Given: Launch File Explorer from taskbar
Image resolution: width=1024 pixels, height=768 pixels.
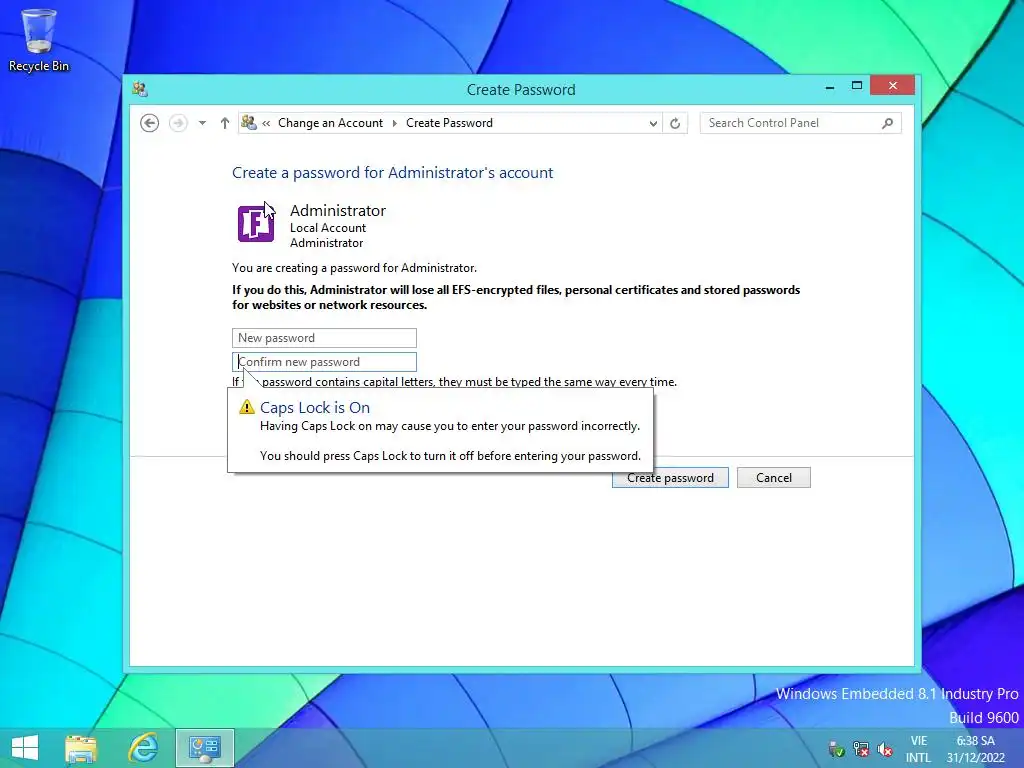Looking at the screenshot, I should (81, 748).
